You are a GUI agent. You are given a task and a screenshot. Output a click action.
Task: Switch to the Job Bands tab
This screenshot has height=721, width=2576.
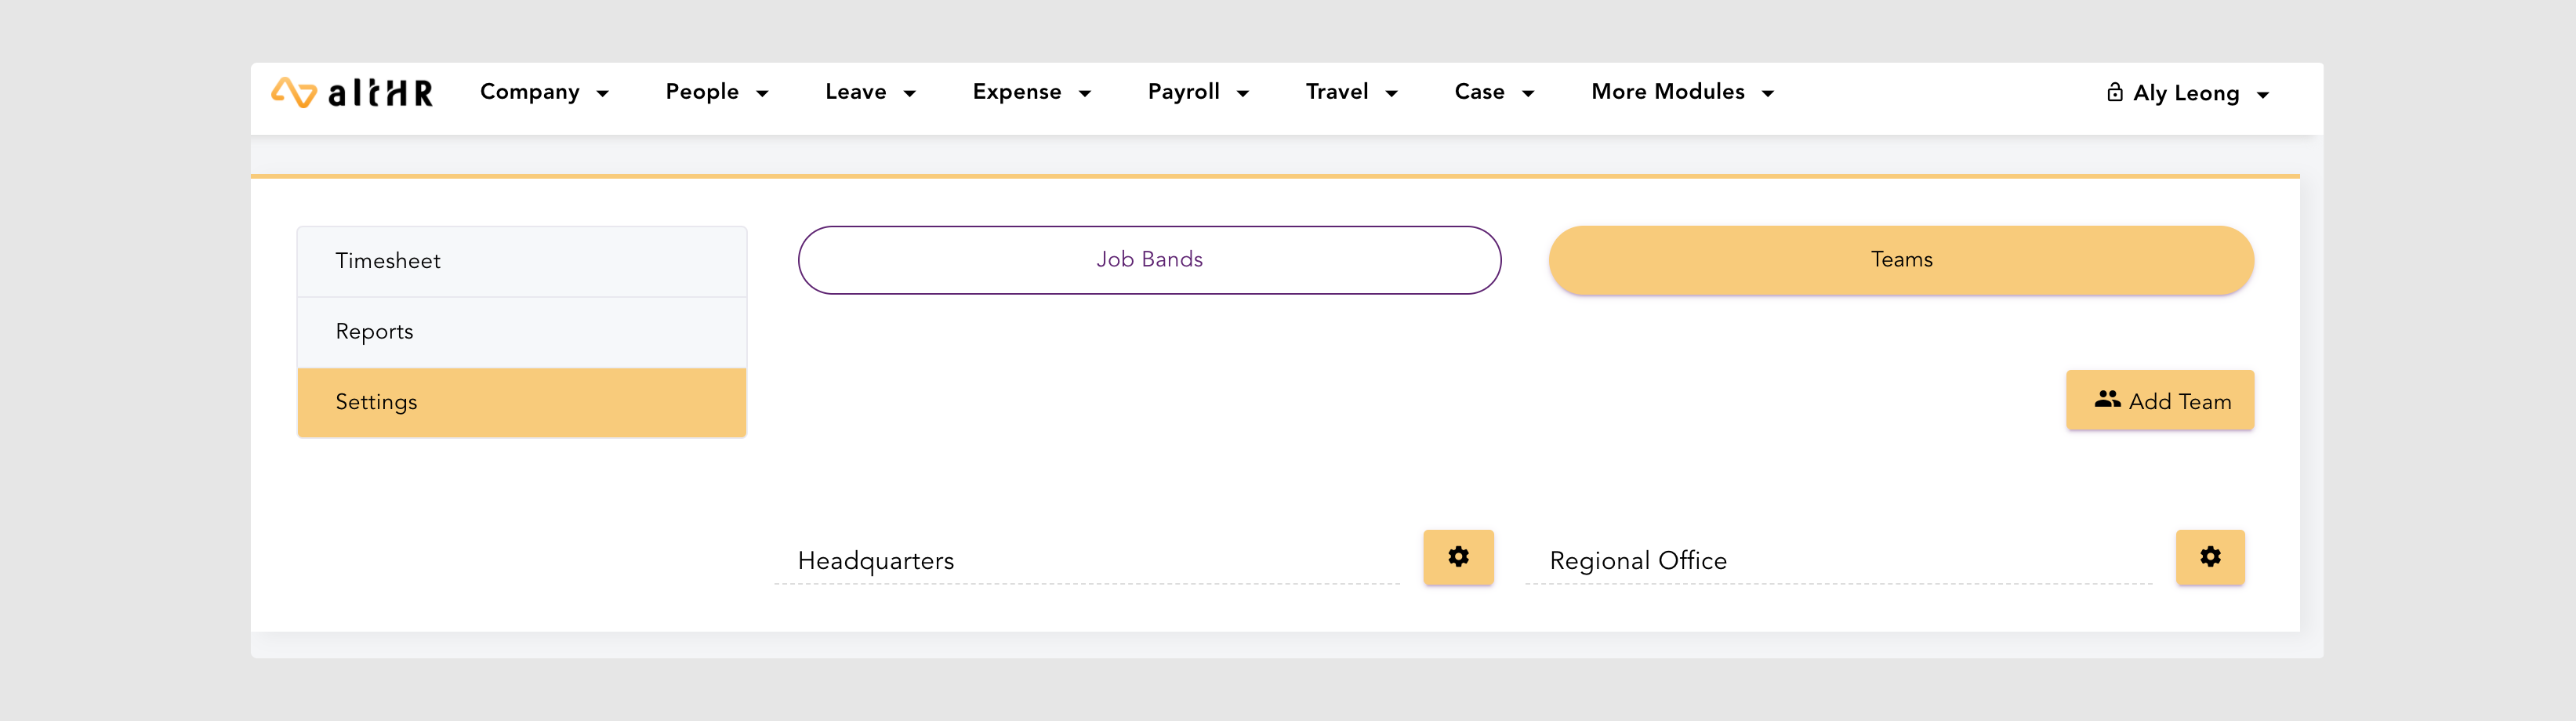tap(1149, 260)
